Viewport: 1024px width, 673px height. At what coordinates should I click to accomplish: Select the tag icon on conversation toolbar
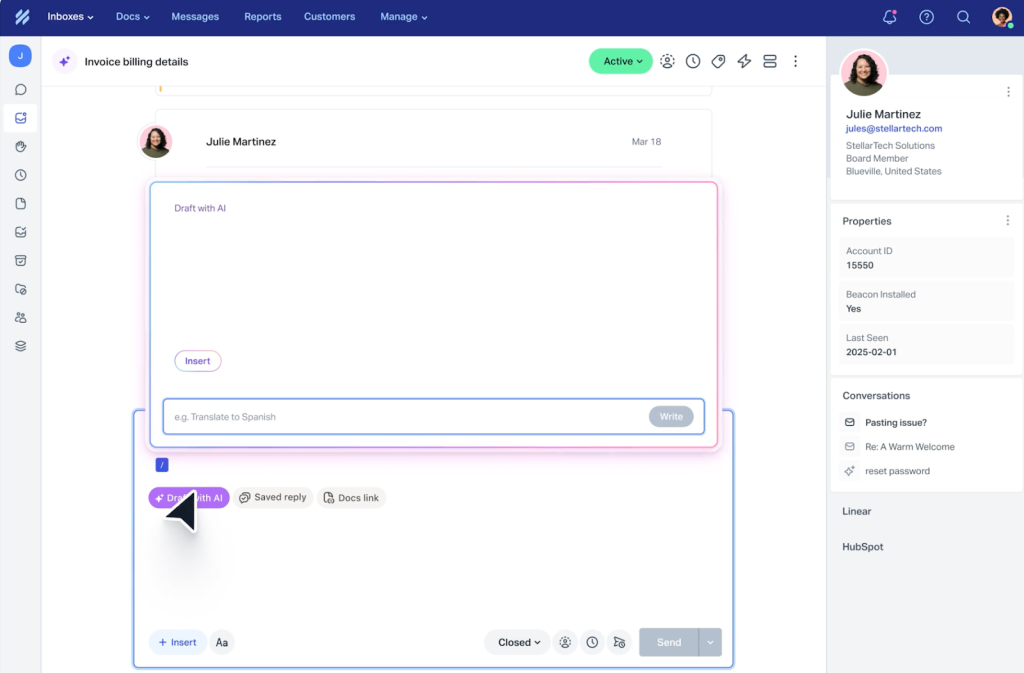coord(718,61)
